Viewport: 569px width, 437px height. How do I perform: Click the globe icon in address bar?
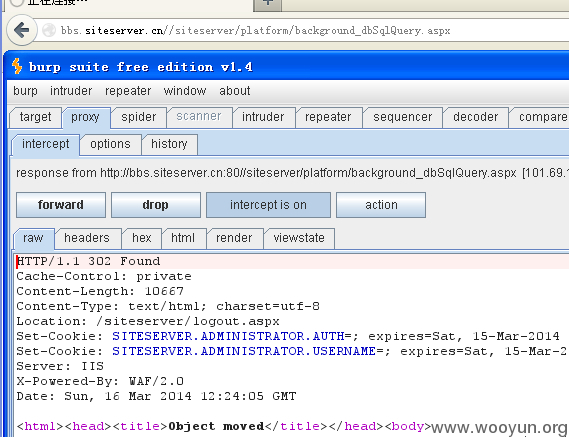click(49, 30)
